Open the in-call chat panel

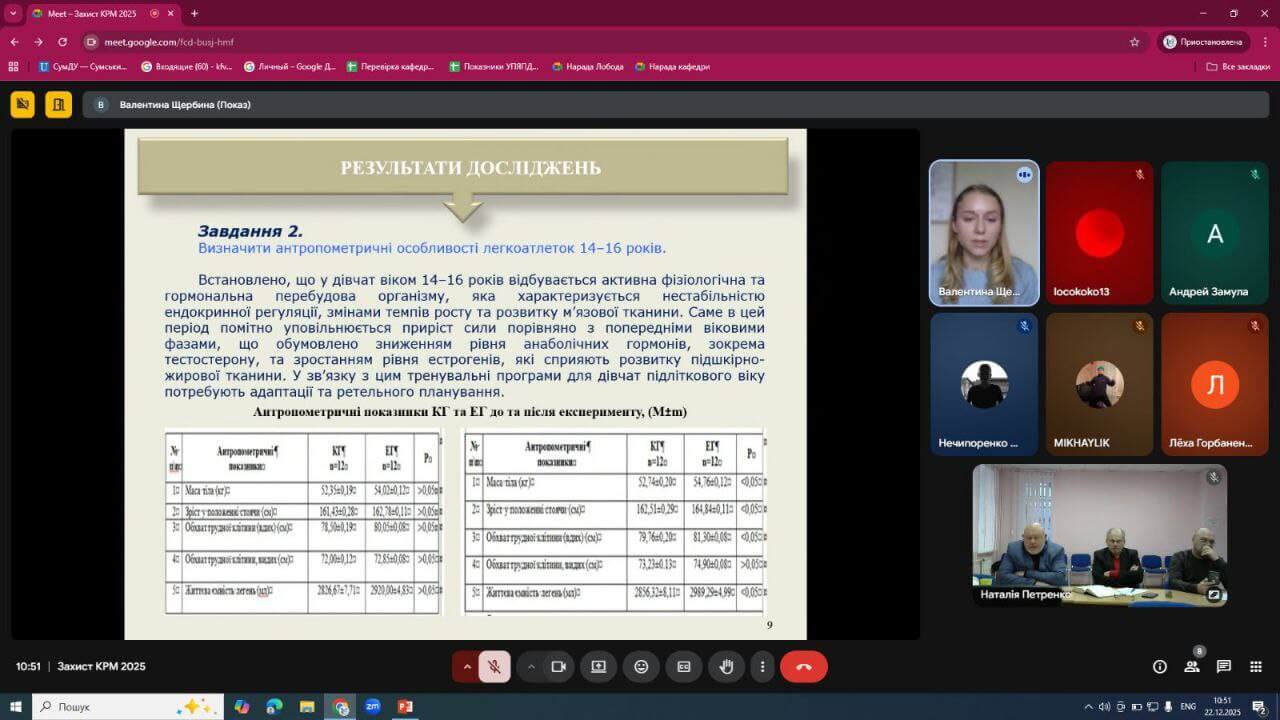(1224, 667)
